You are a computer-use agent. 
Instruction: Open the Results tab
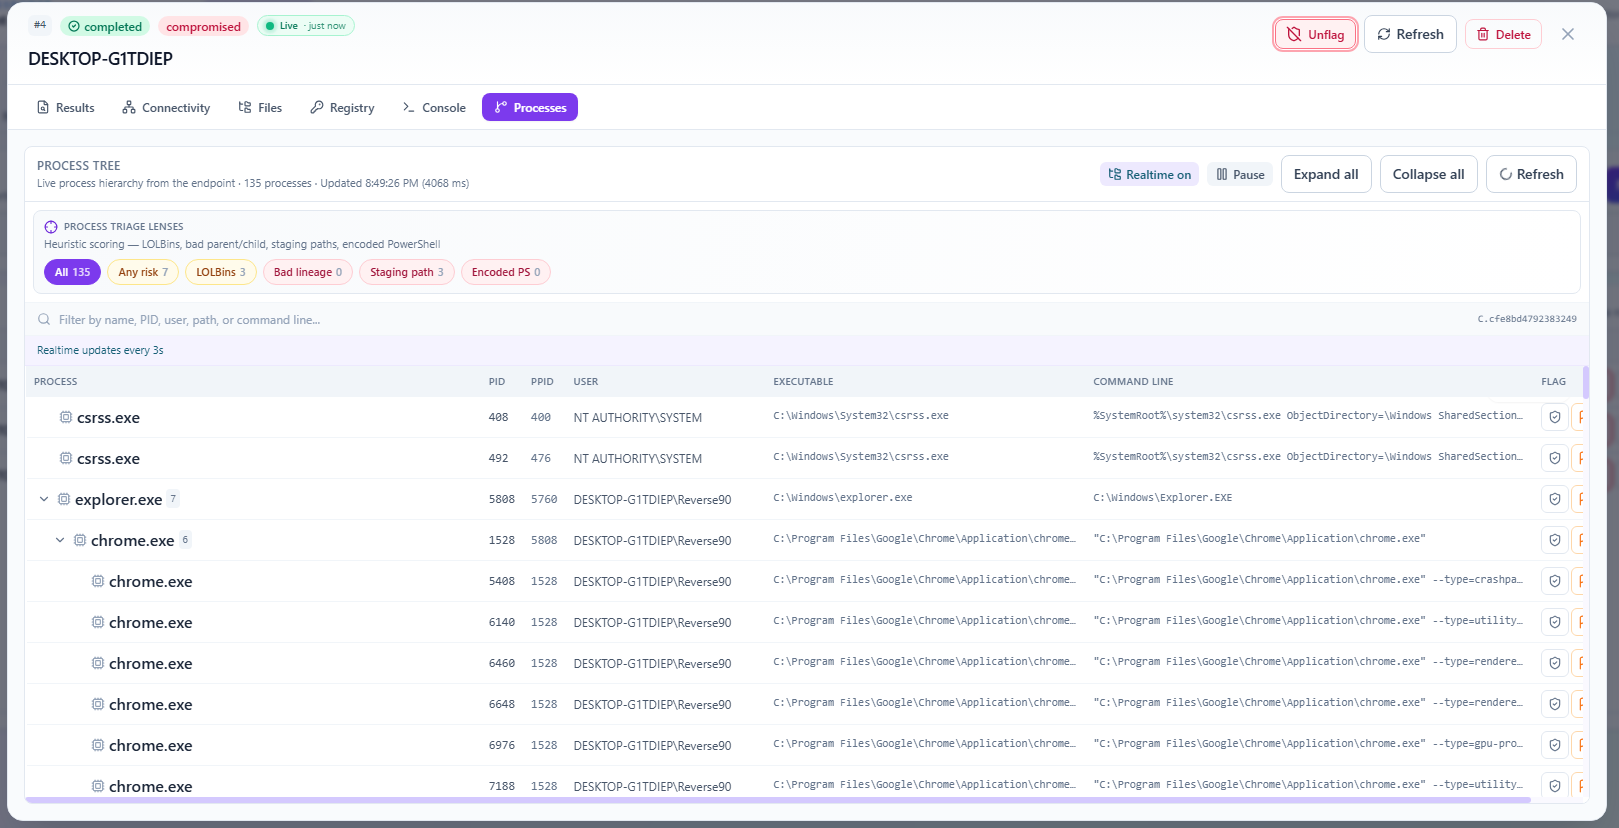click(x=66, y=107)
